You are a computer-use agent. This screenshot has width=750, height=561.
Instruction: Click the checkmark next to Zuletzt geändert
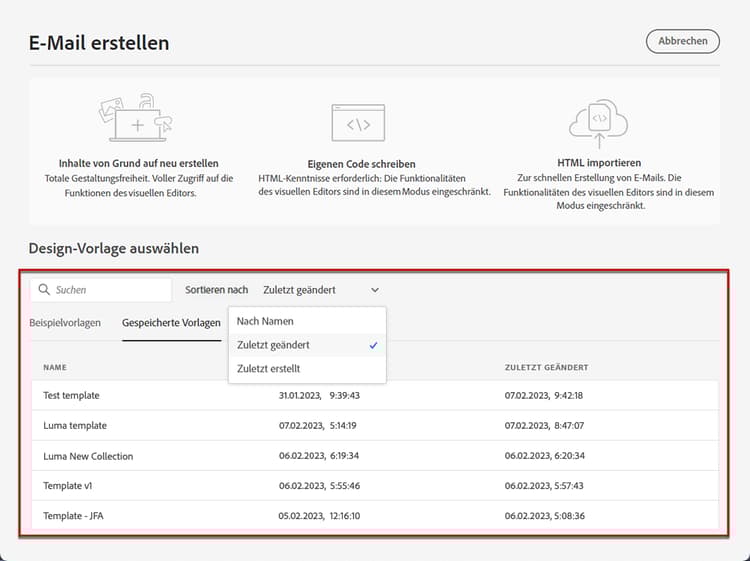[x=374, y=345]
